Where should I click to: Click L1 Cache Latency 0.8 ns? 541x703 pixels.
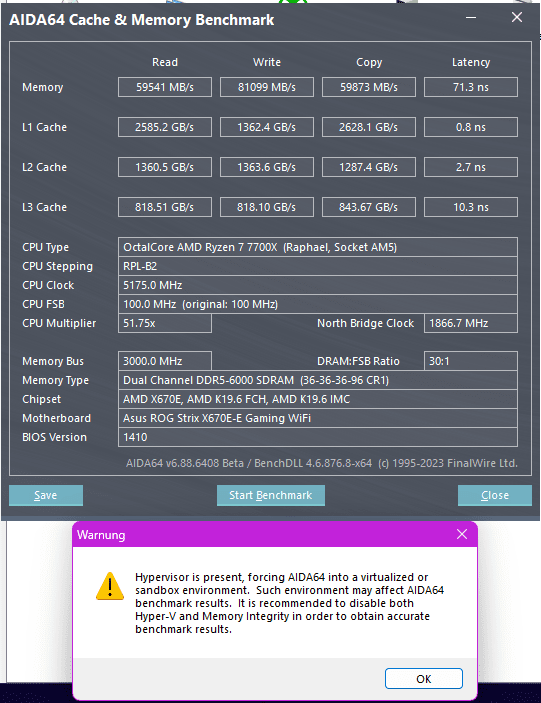click(x=471, y=127)
